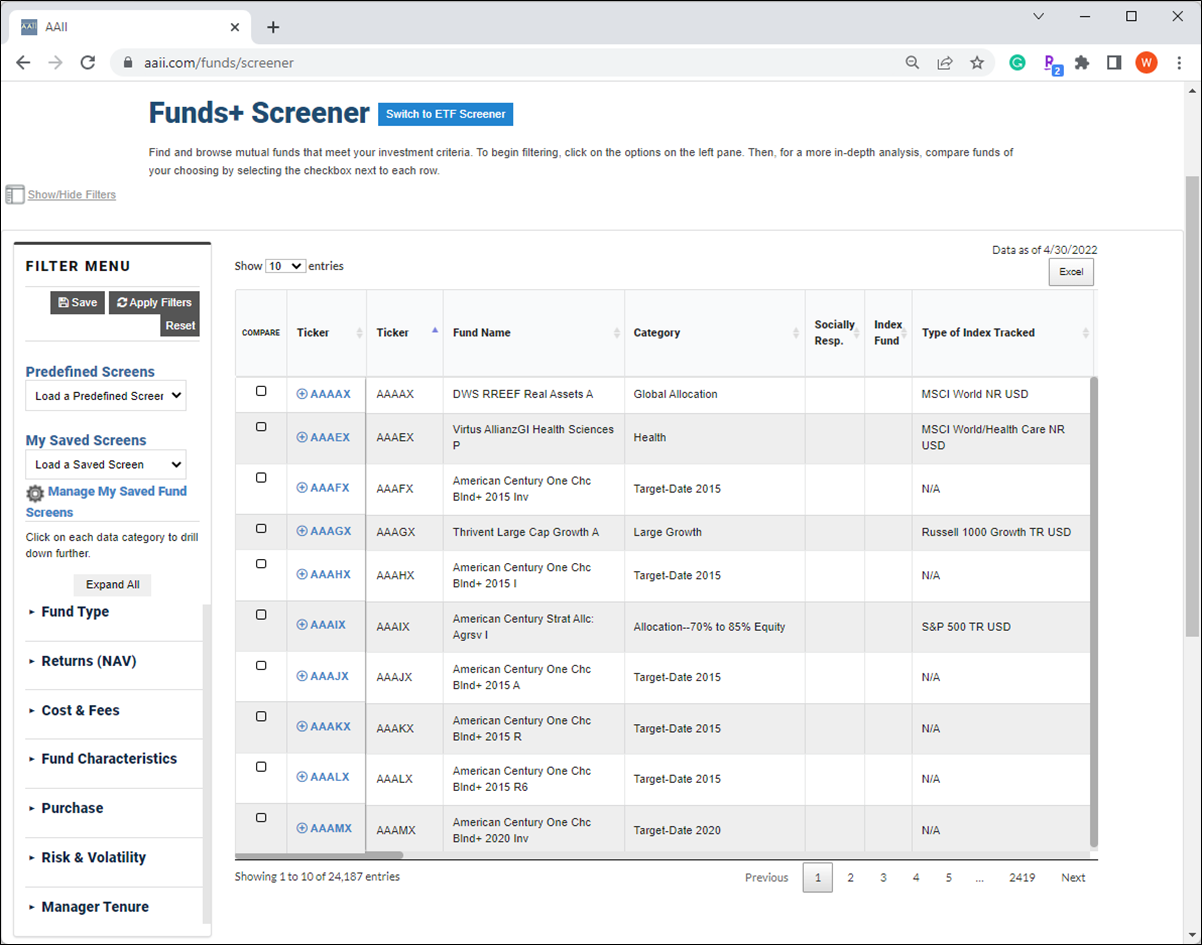The width and height of the screenshot is (1202, 945).
Task: Click the Reset filters button
Action: [180, 325]
